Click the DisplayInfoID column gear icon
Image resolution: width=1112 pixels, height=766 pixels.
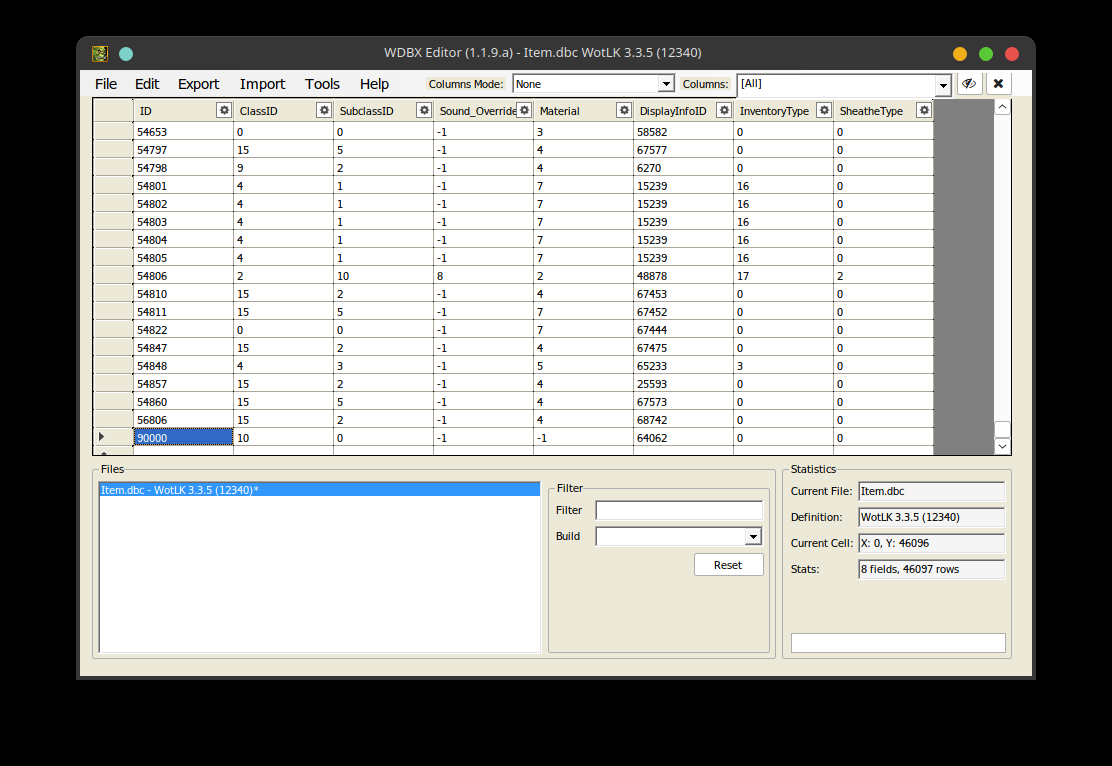[724, 111]
